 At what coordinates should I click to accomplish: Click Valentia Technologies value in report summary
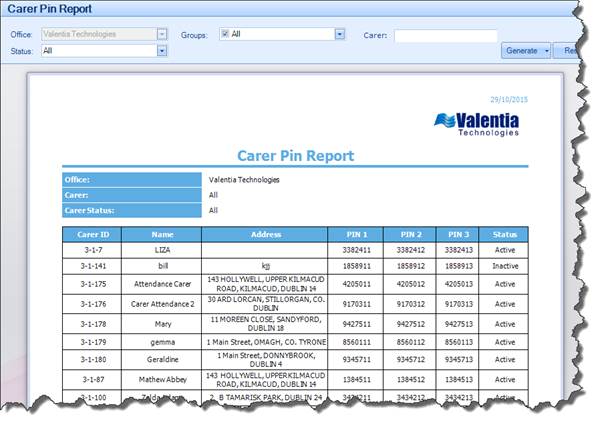244,180
